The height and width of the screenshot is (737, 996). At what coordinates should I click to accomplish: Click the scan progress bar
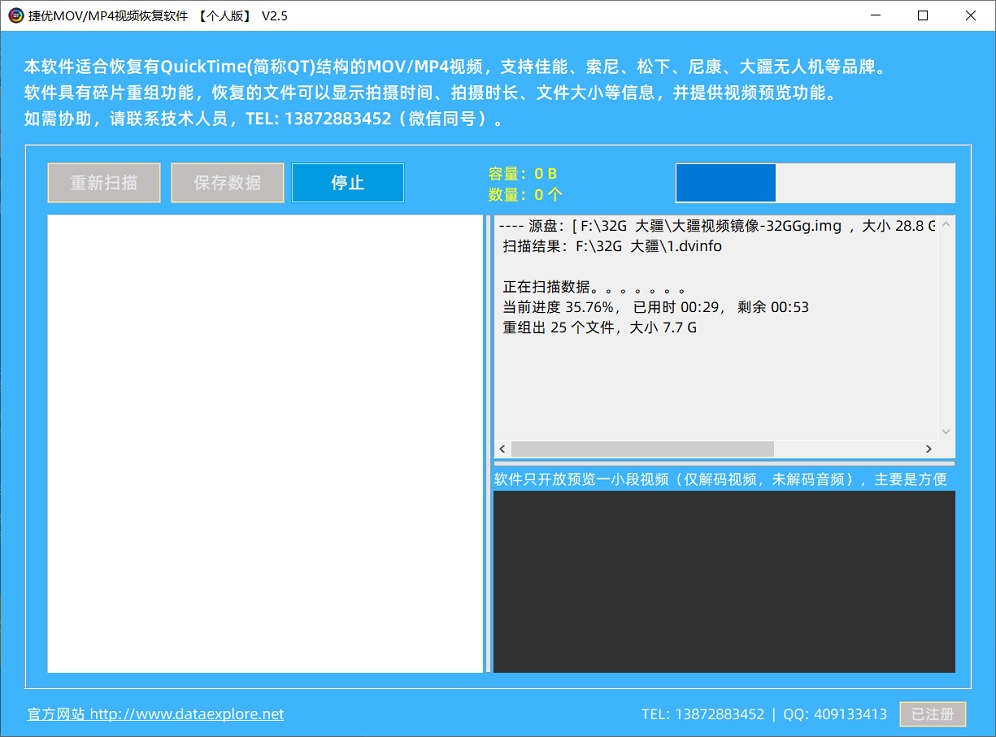click(815, 183)
